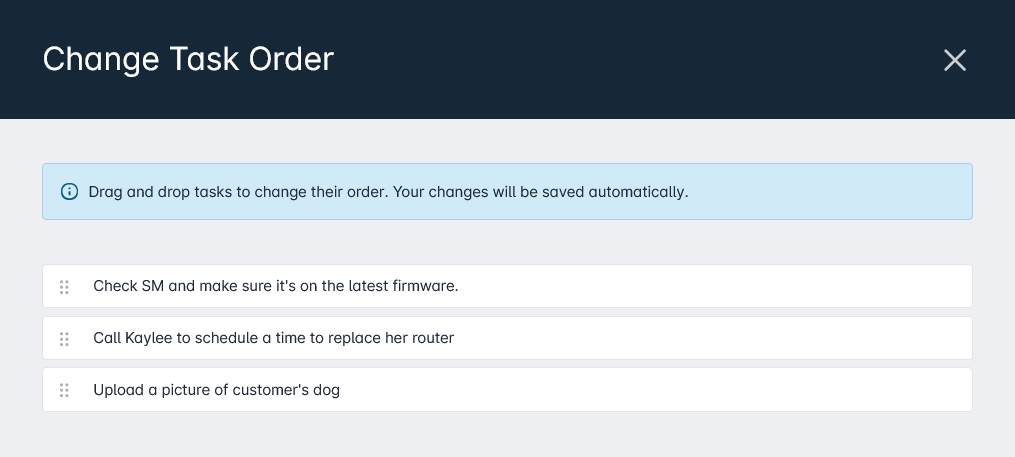Select the Check SM firmware task row
Screen dimensions: 1015x457
pyautogui.click(x=508, y=286)
